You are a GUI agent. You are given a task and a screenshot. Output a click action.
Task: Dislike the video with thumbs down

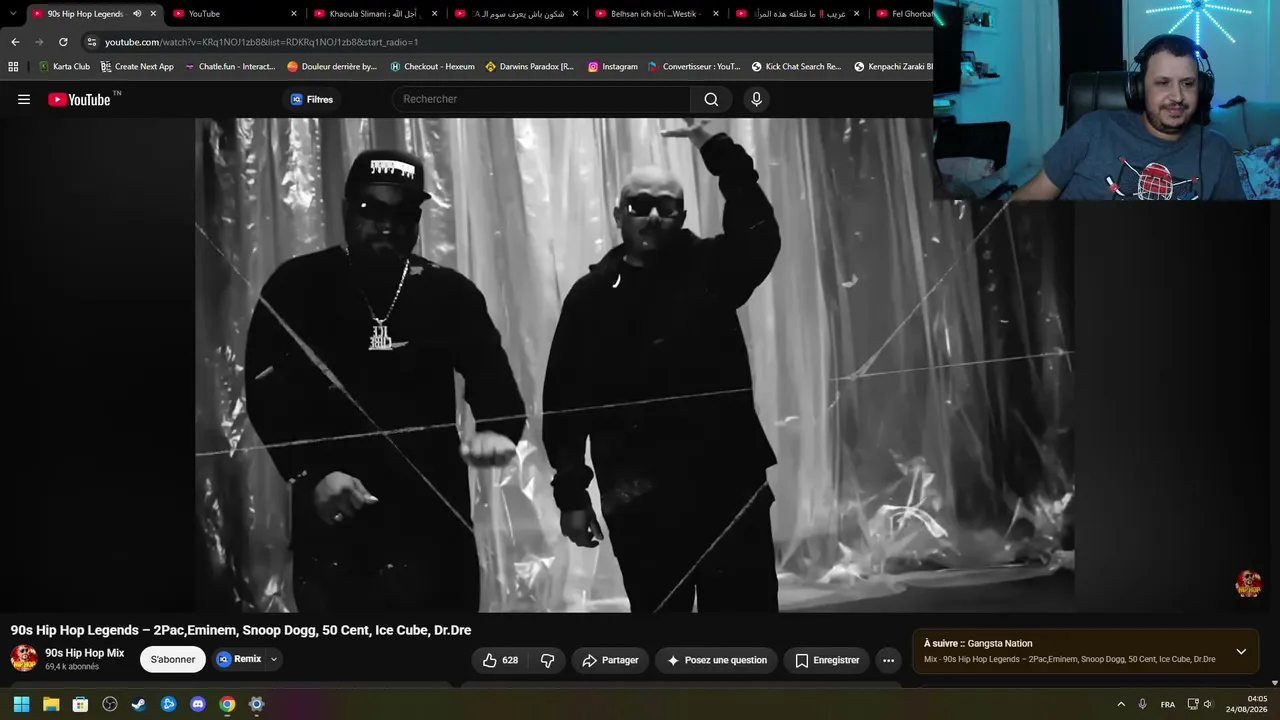(547, 660)
